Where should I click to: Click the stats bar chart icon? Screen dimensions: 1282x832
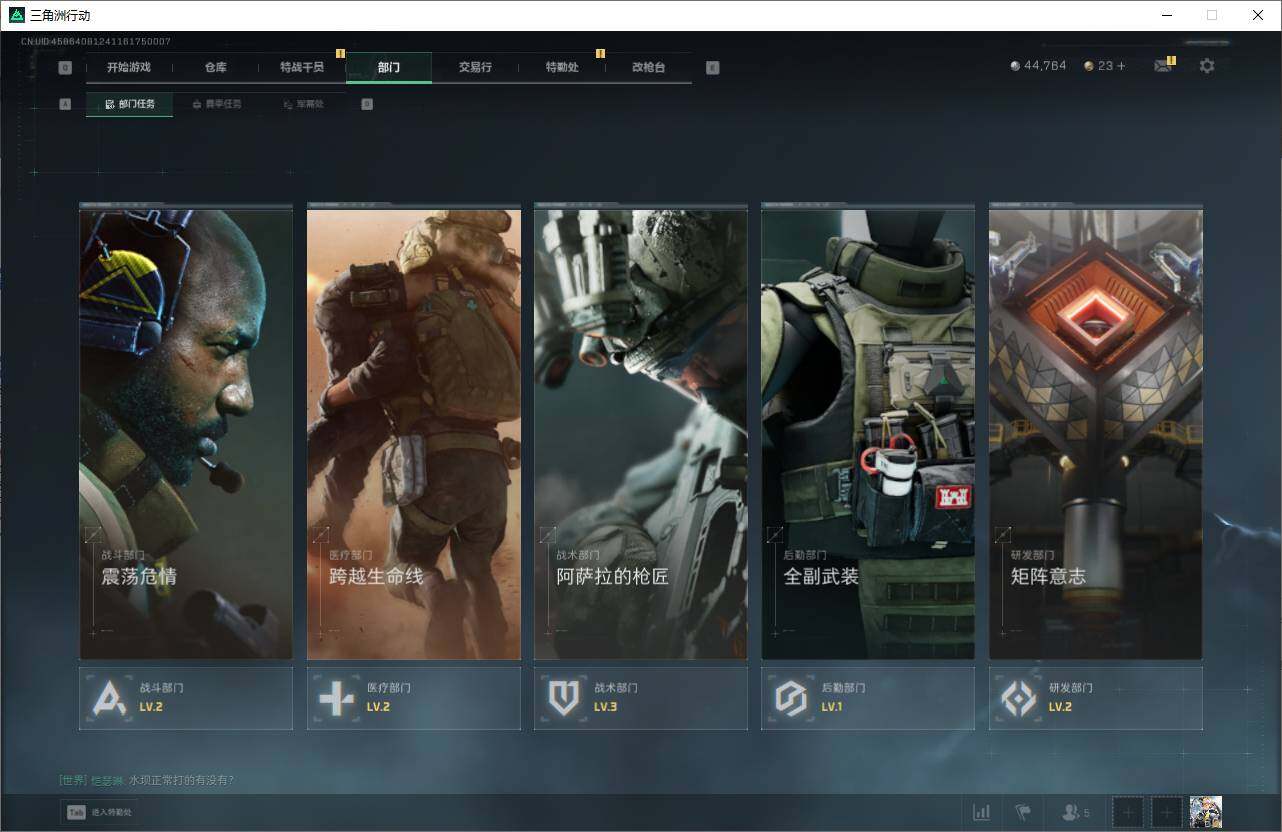982,812
